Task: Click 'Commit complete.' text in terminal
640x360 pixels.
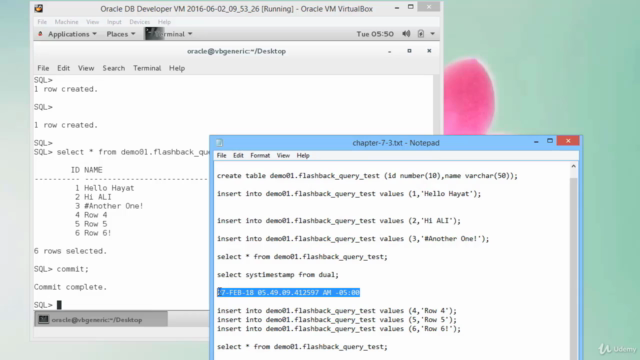Action: click(x=70, y=287)
